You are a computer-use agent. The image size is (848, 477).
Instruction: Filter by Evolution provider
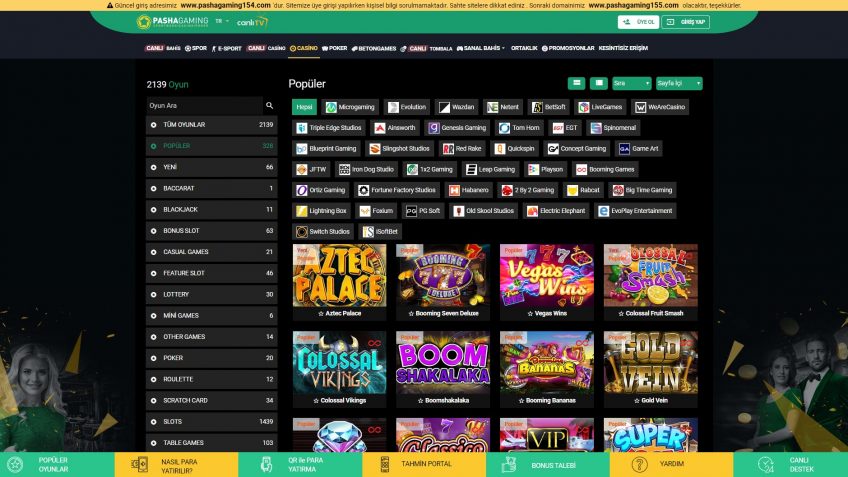pyautogui.click(x=408, y=107)
